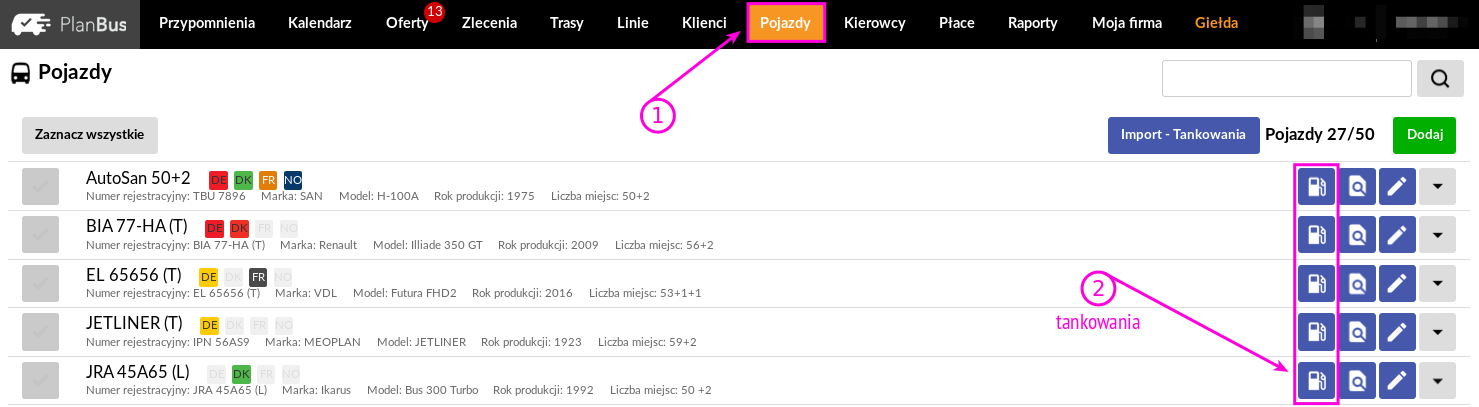Screen dimensions: 1479x407
Task: Open more options dropdown for JETLINER (T)
Action: tap(1438, 331)
